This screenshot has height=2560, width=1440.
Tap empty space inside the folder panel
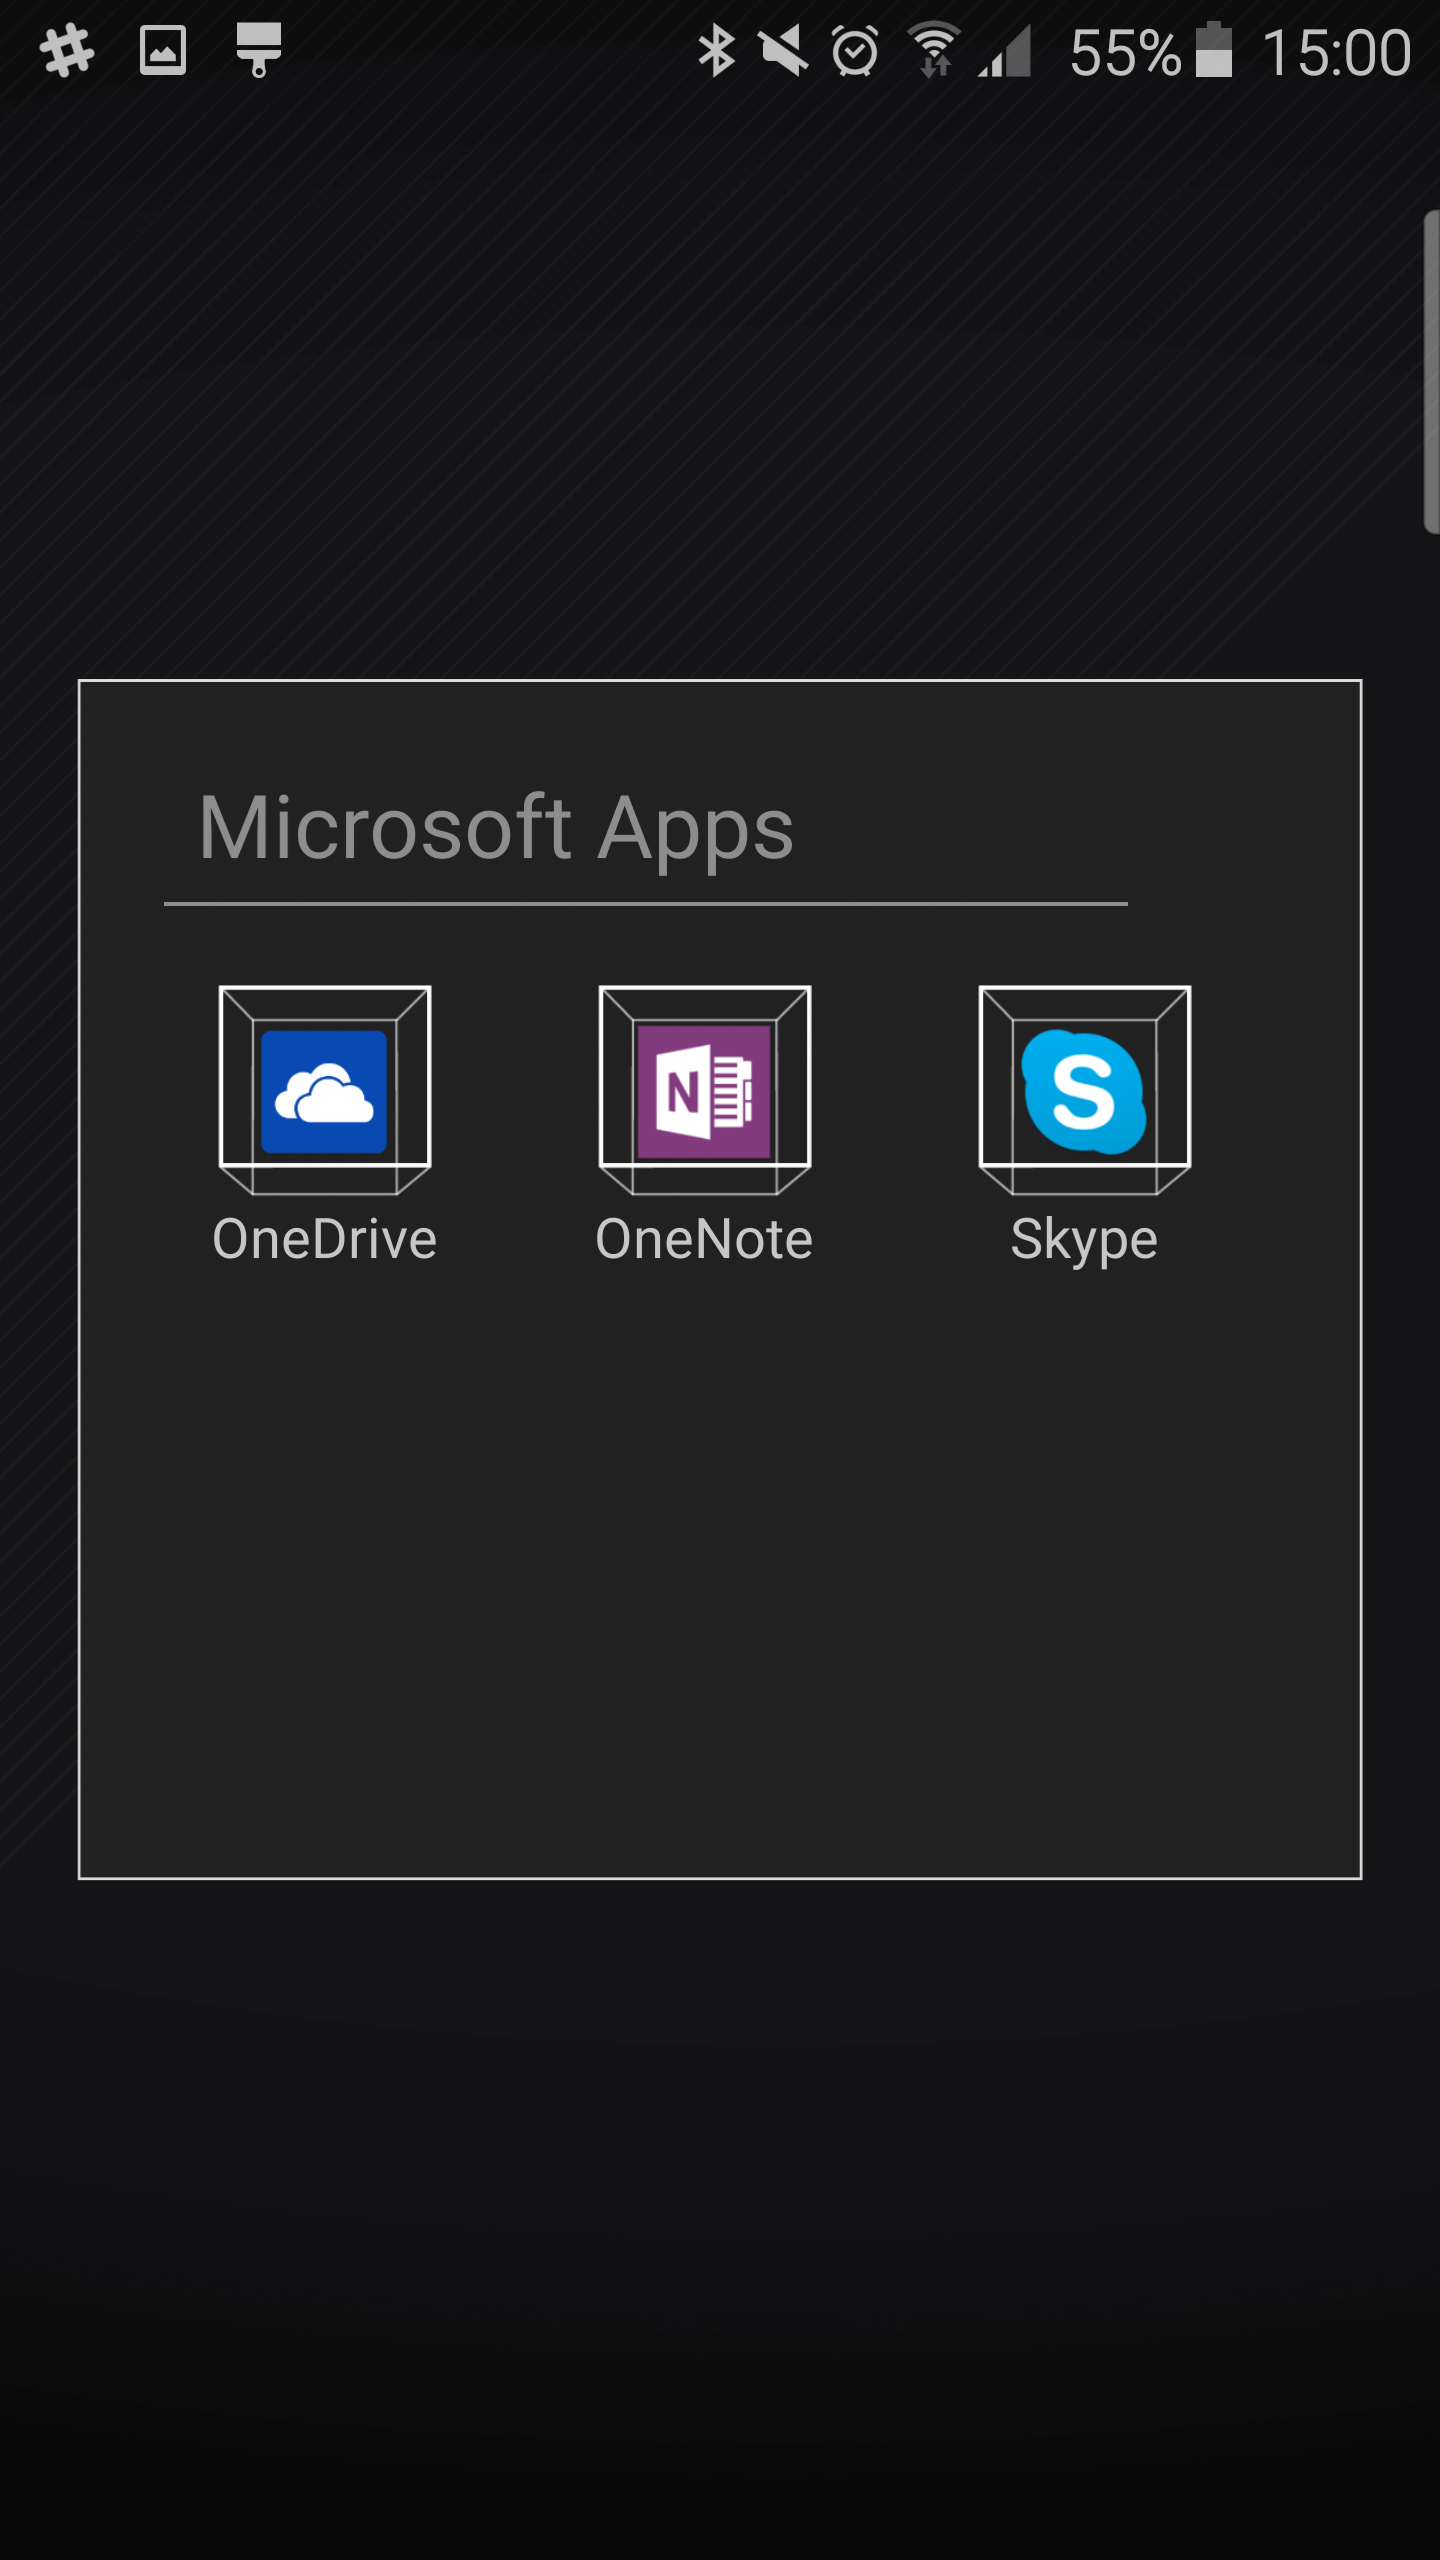click(720, 1580)
